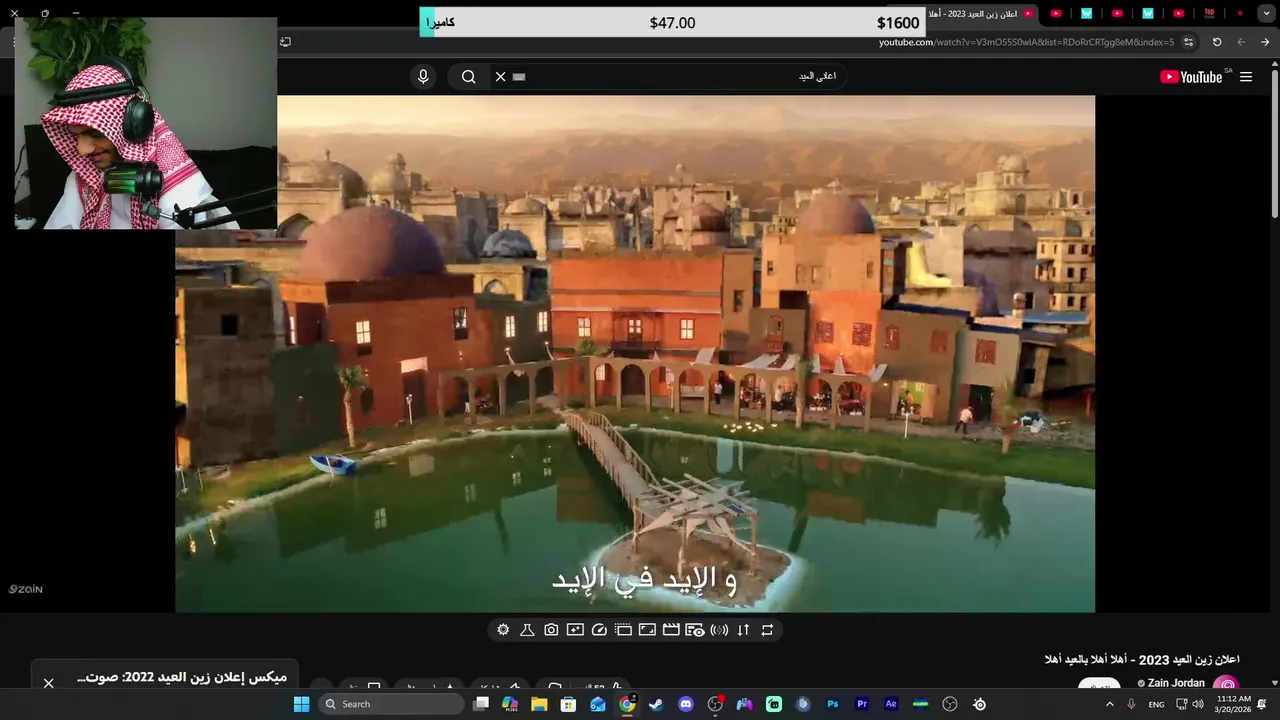This screenshot has width=1280, height=720.
Task: Click the clapperboard cinema mode icon
Action: (671, 630)
